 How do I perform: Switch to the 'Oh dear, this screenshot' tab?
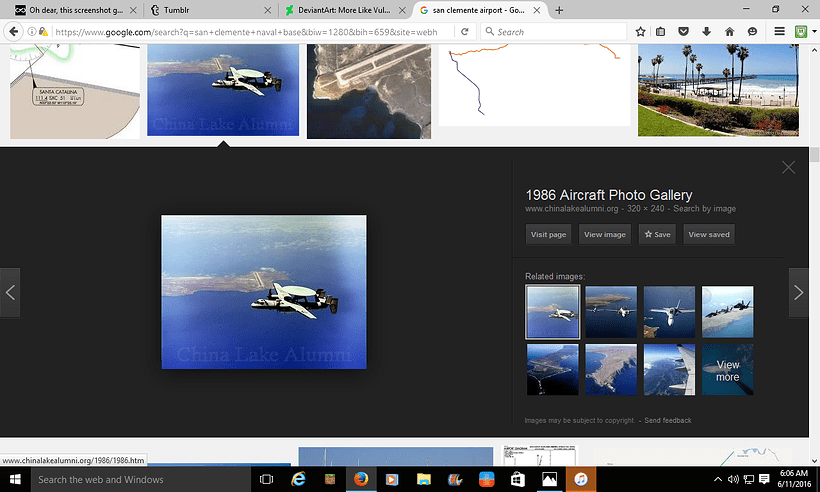tap(76, 10)
